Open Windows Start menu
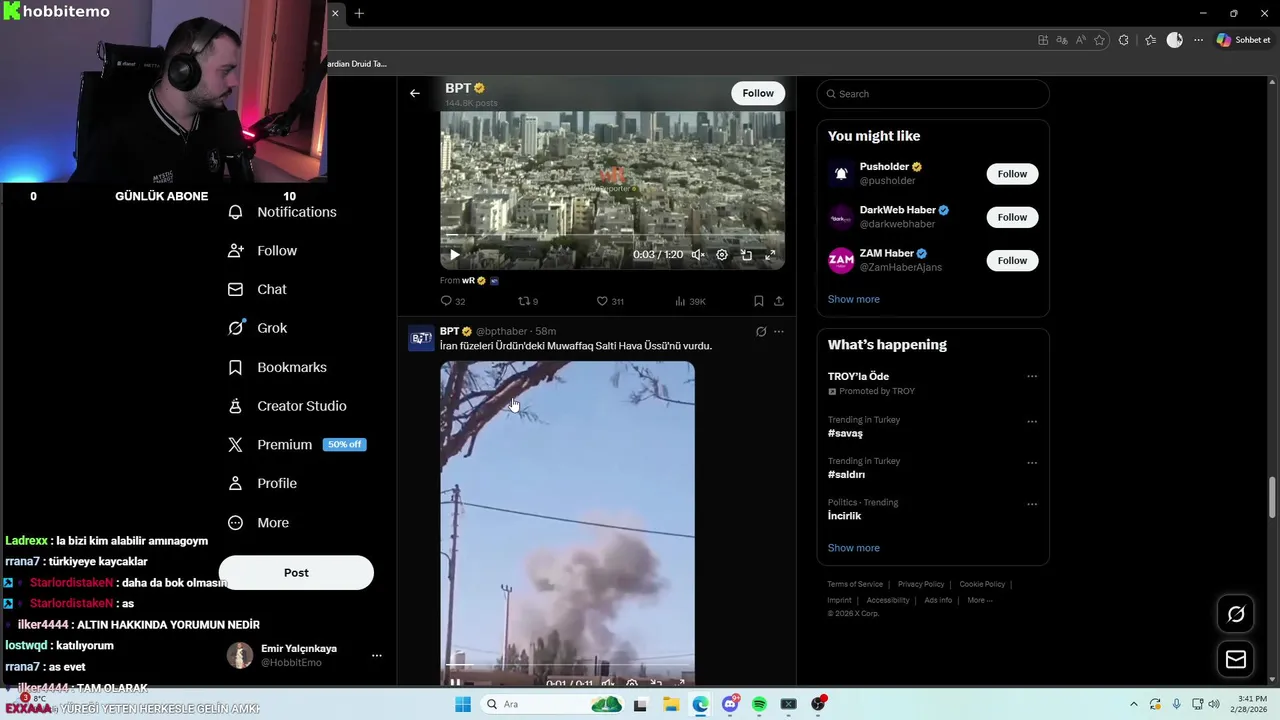The height and width of the screenshot is (720, 1280). (463, 704)
